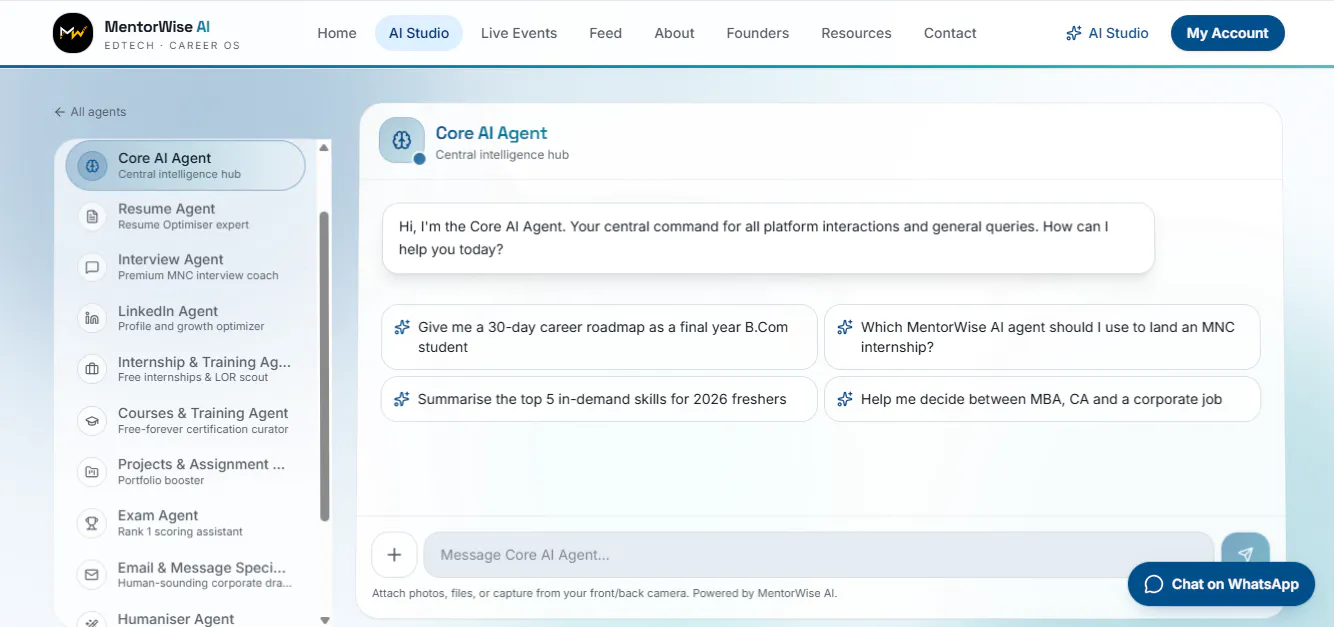
Task: Click the Internship & Training briefcase icon
Action: (92, 369)
